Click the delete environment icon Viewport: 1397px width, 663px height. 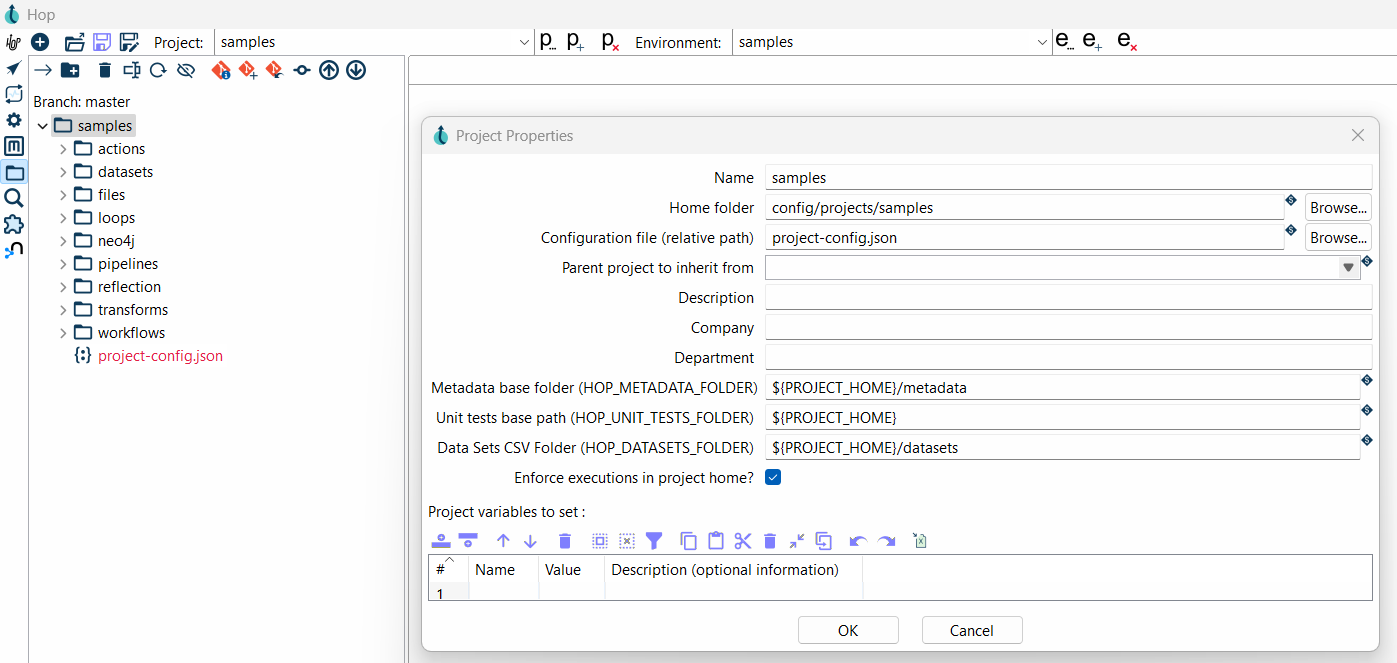1127,42
